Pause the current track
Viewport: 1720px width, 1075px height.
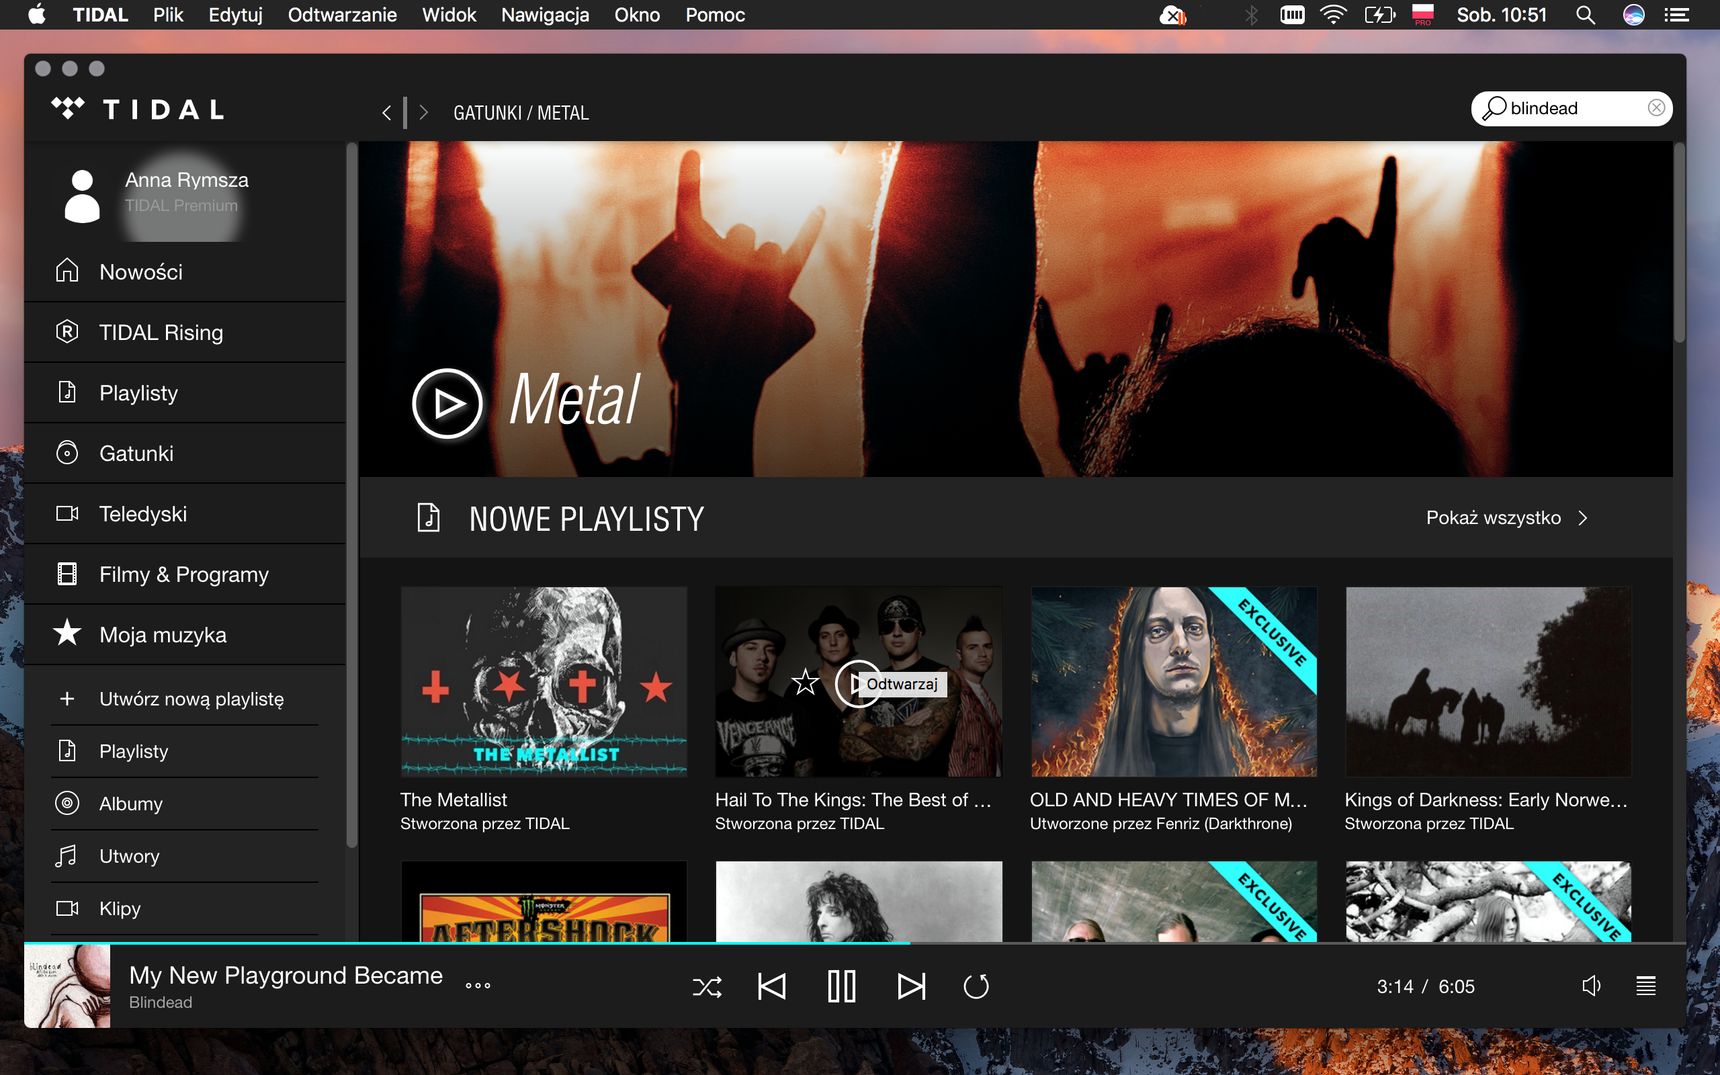point(842,987)
